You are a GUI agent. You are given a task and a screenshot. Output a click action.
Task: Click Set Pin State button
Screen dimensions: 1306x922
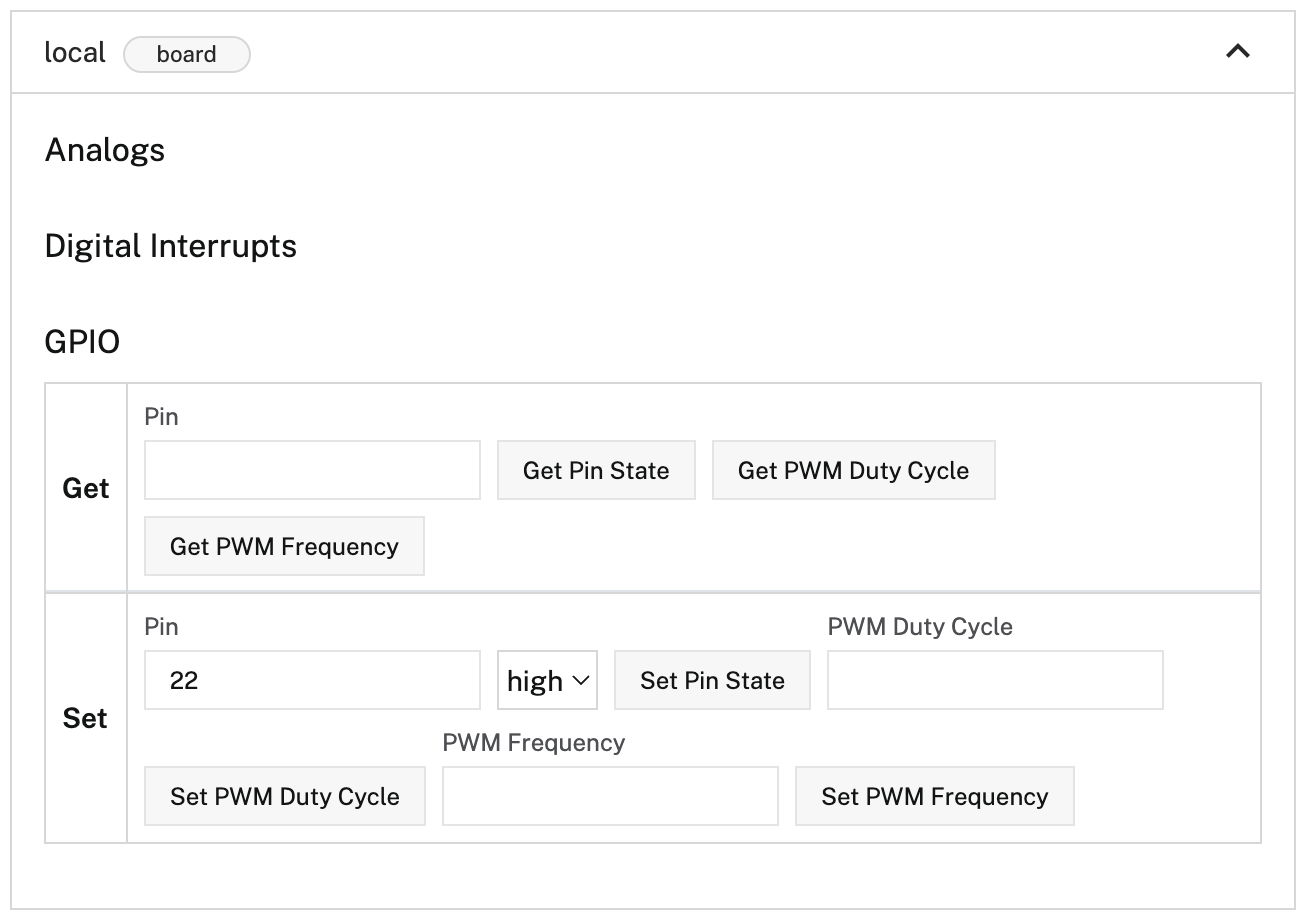coord(712,681)
